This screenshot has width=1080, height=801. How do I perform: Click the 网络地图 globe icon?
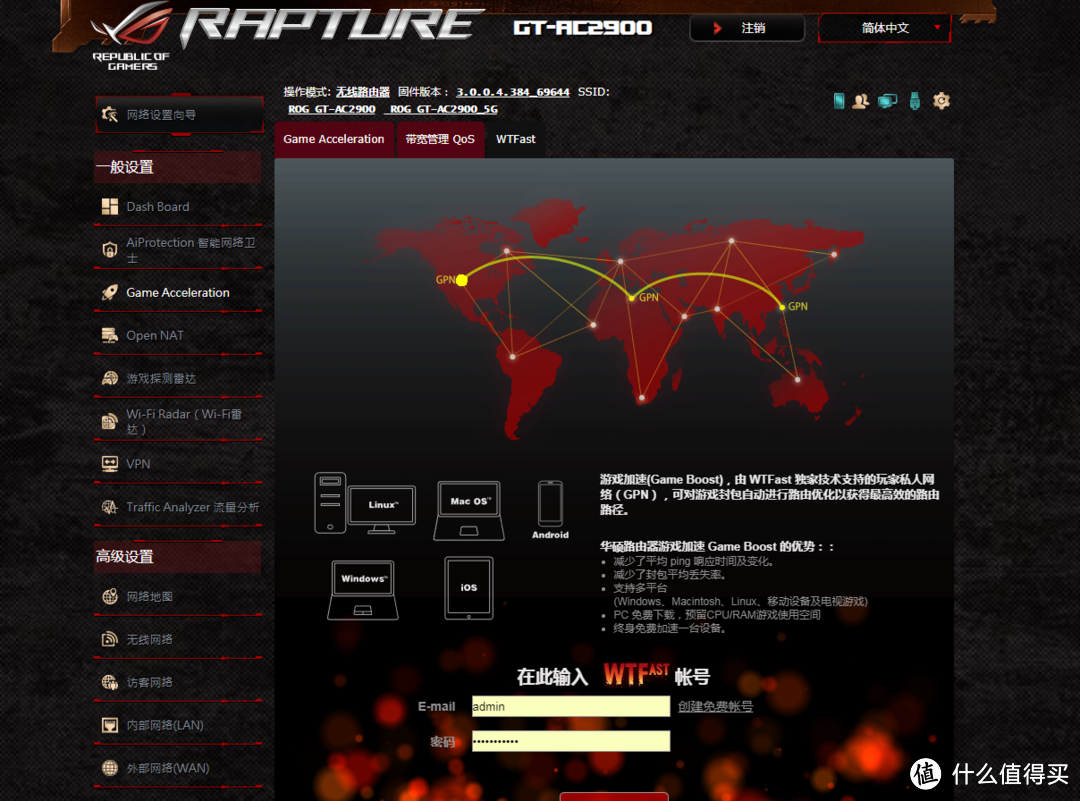pos(110,596)
